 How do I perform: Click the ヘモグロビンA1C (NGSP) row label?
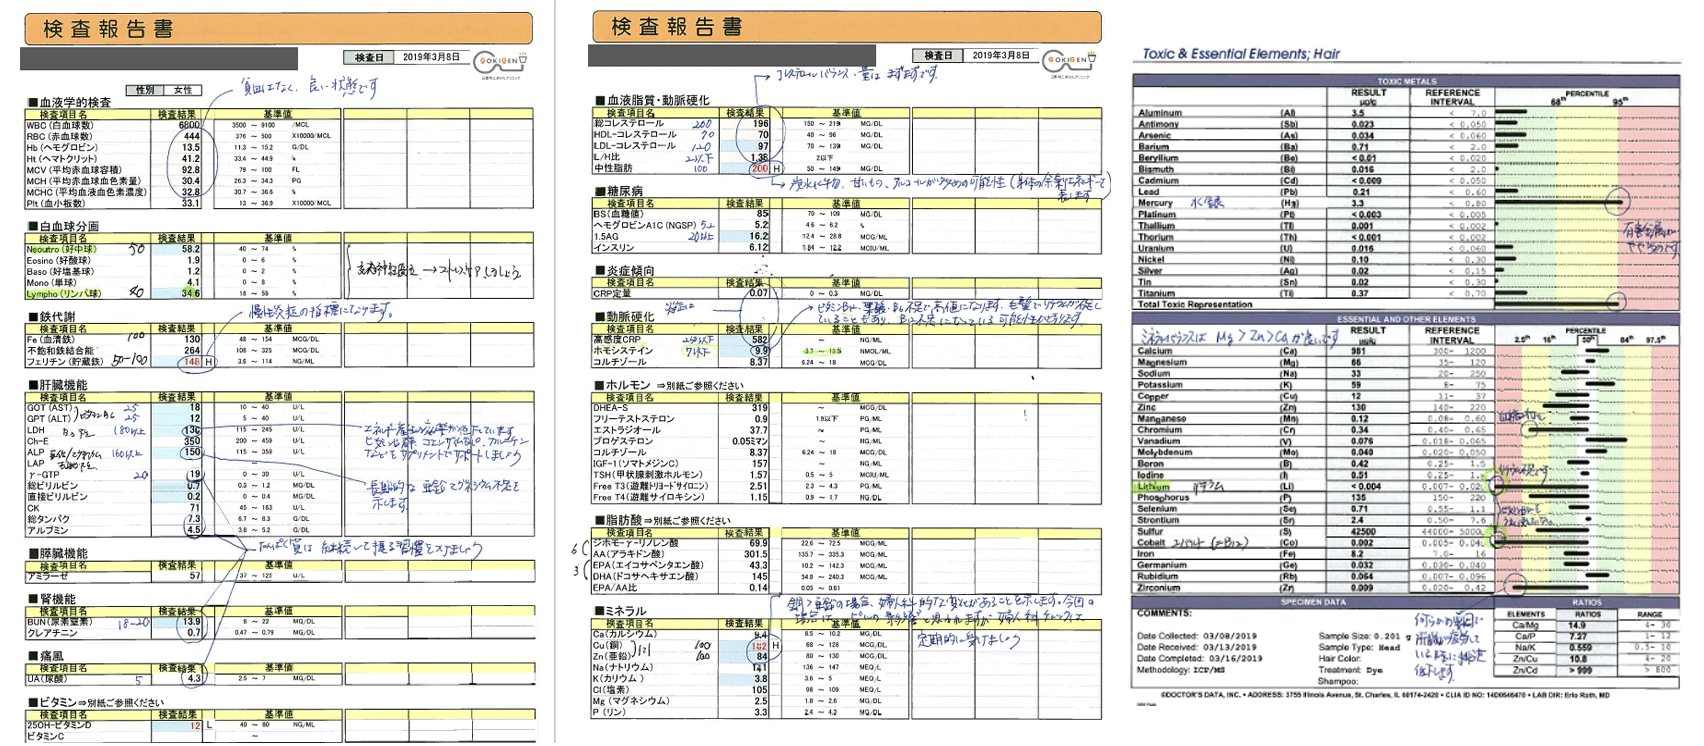pyautogui.click(x=645, y=225)
